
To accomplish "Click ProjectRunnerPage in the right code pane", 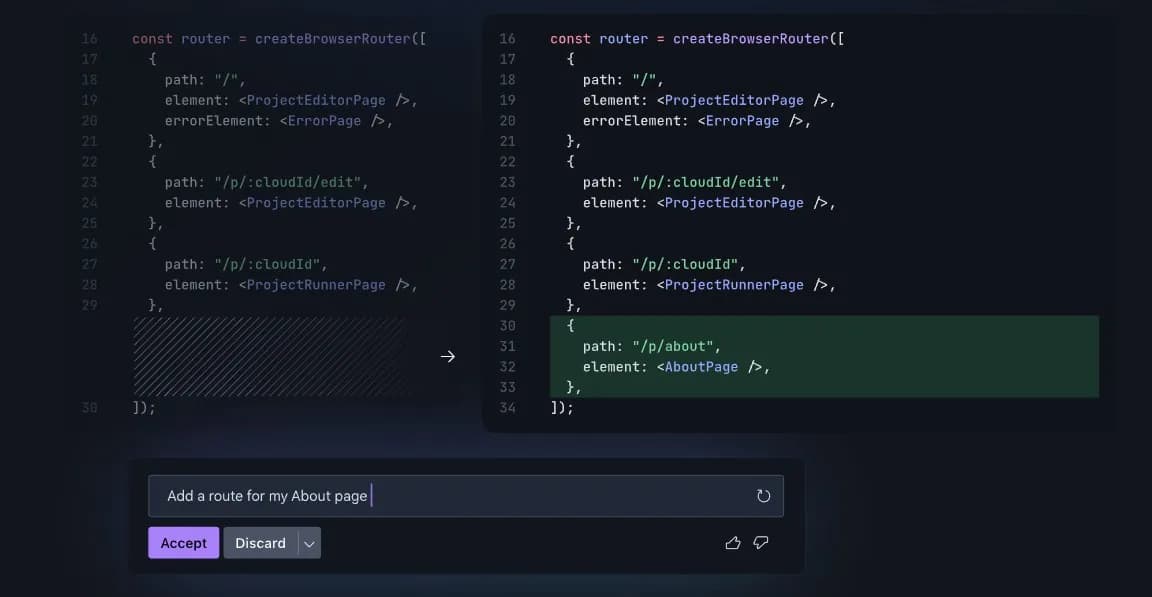I will 734,285.
